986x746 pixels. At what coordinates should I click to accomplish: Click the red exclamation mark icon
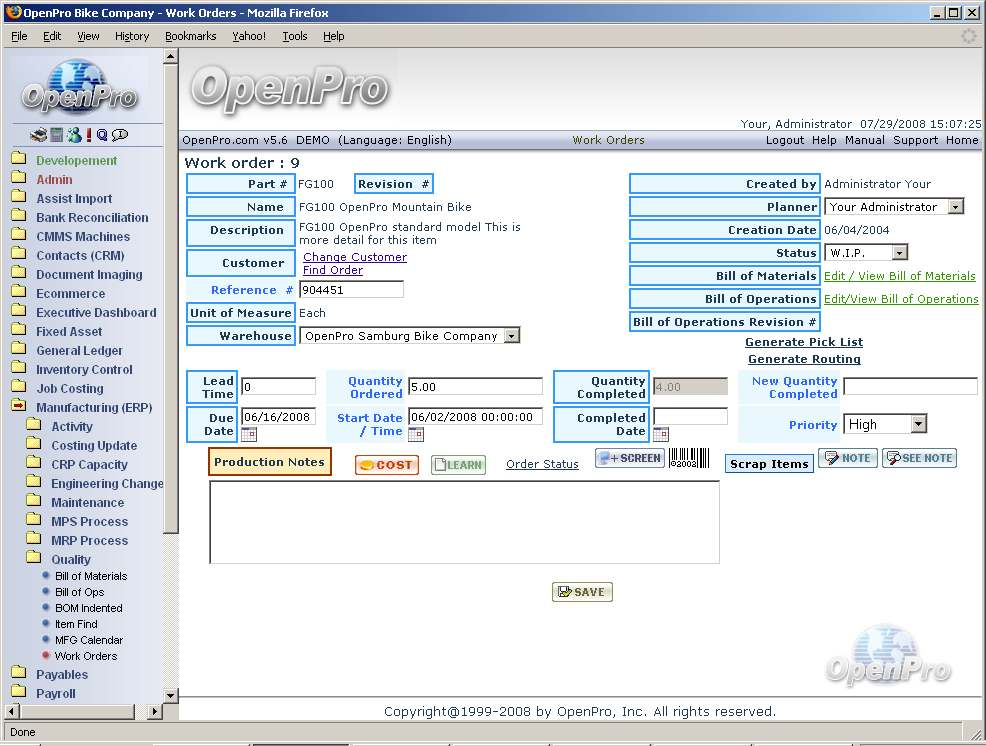[89, 135]
